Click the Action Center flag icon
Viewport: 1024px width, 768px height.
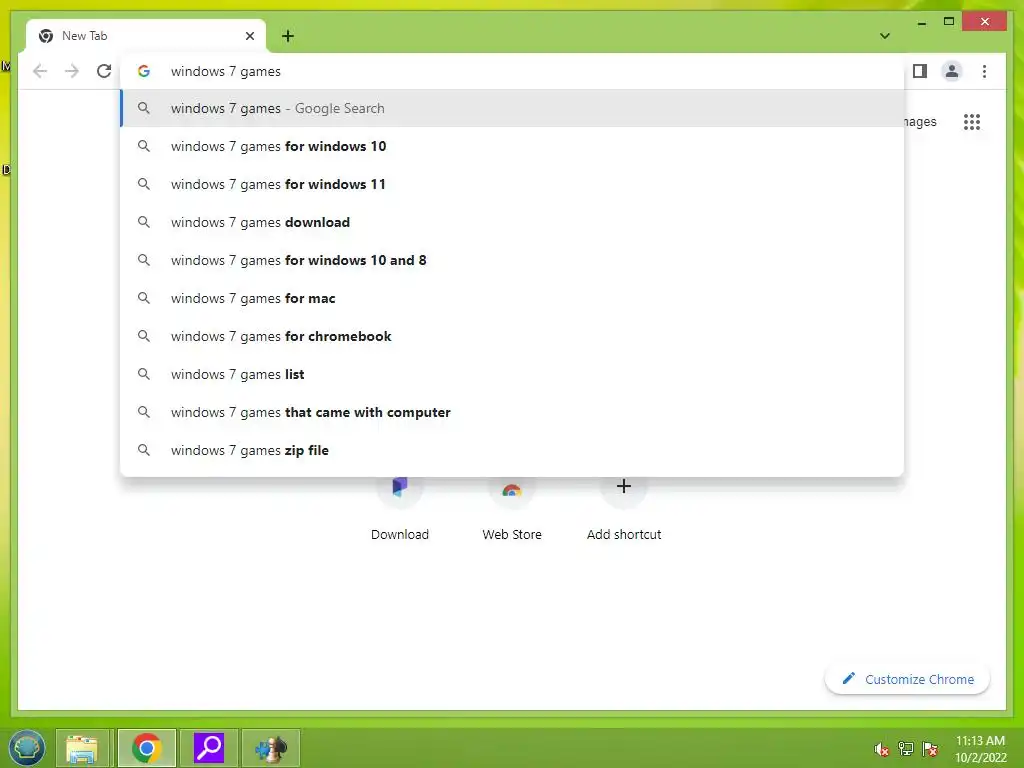[930, 749]
